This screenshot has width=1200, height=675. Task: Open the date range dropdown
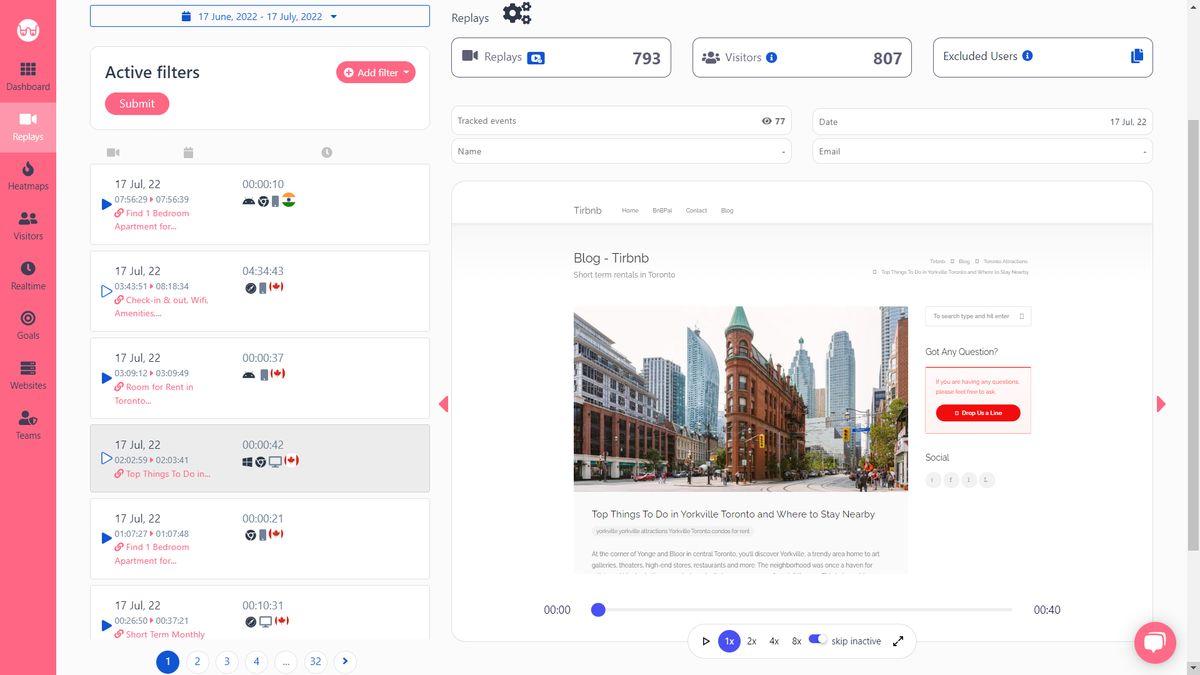pos(260,16)
